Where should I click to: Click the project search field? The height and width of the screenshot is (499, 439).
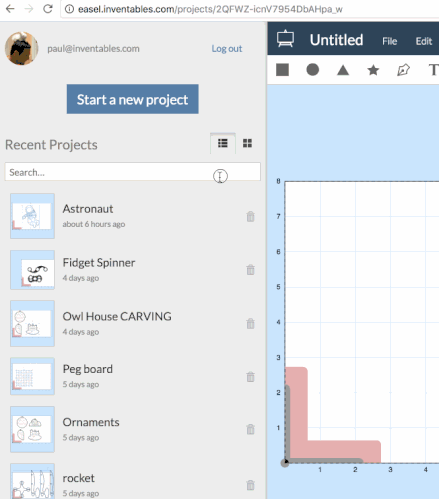[x=133, y=172]
